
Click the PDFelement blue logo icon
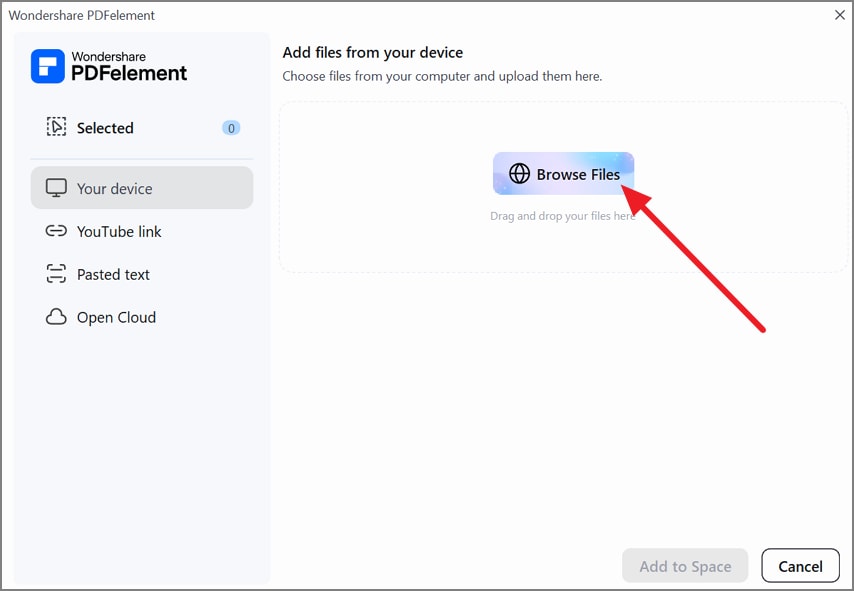[x=47, y=66]
